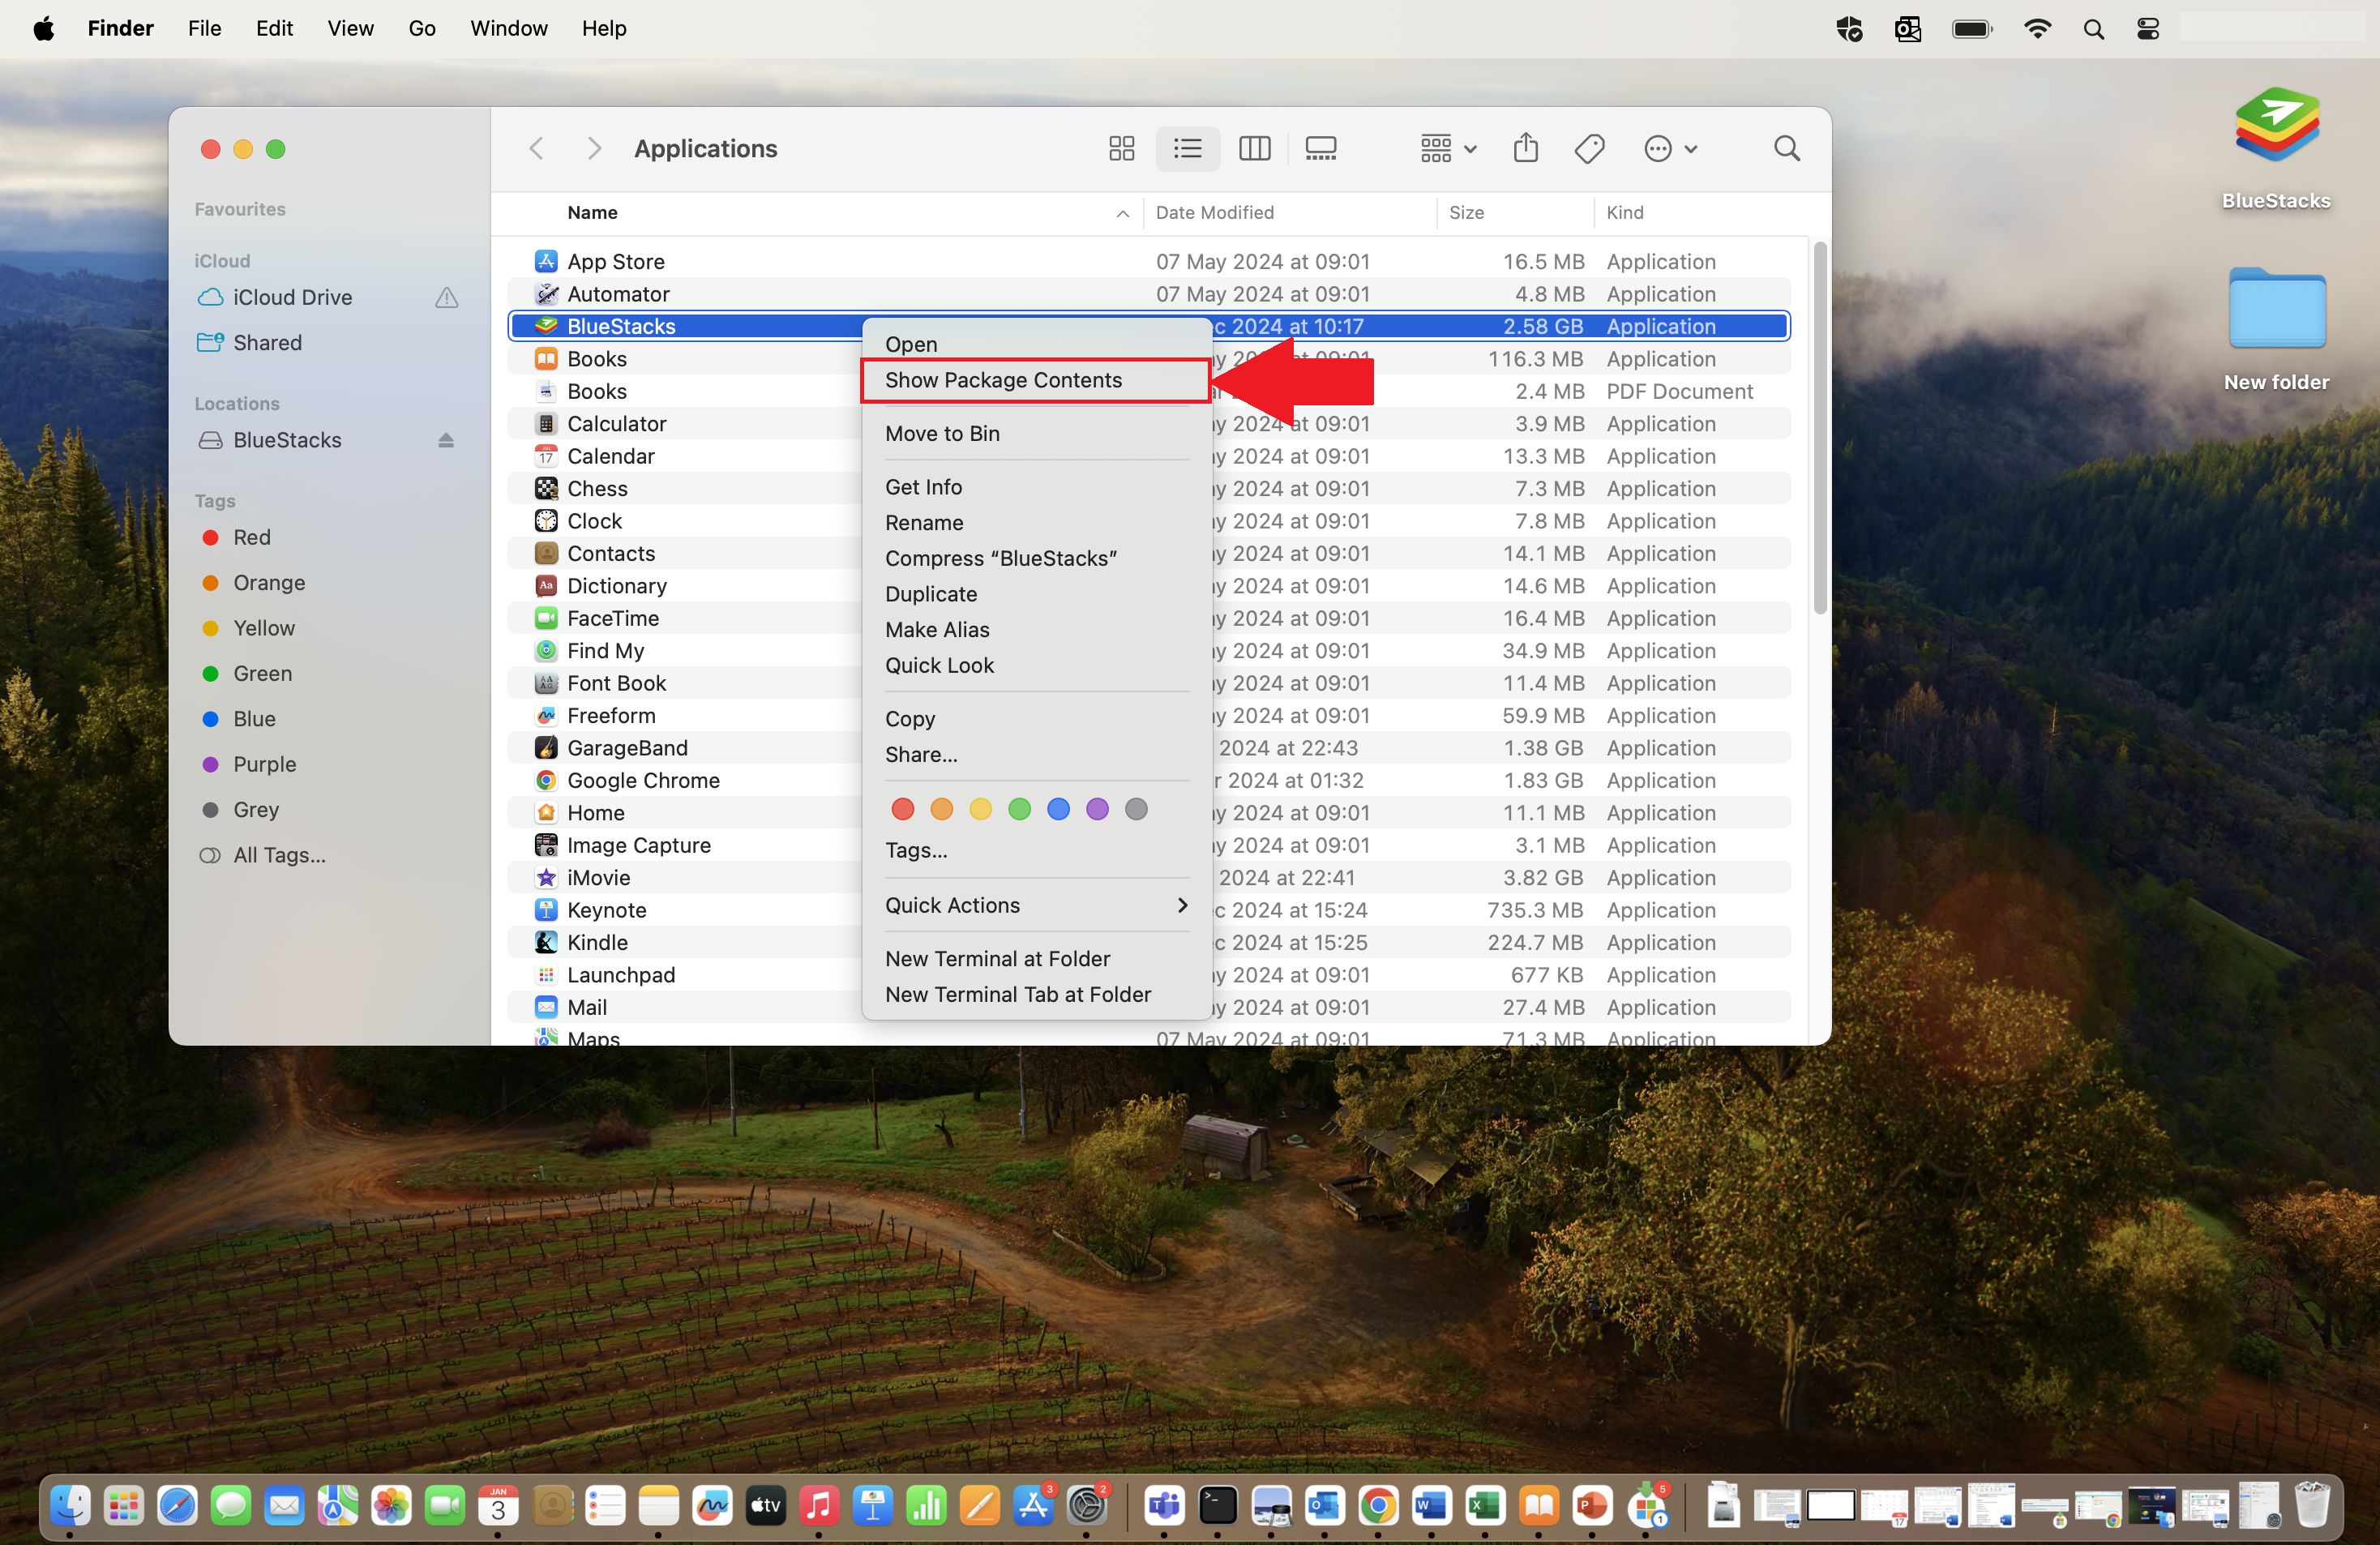
Task: Choose Copy from the context menu
Action: click(1037, 719)
